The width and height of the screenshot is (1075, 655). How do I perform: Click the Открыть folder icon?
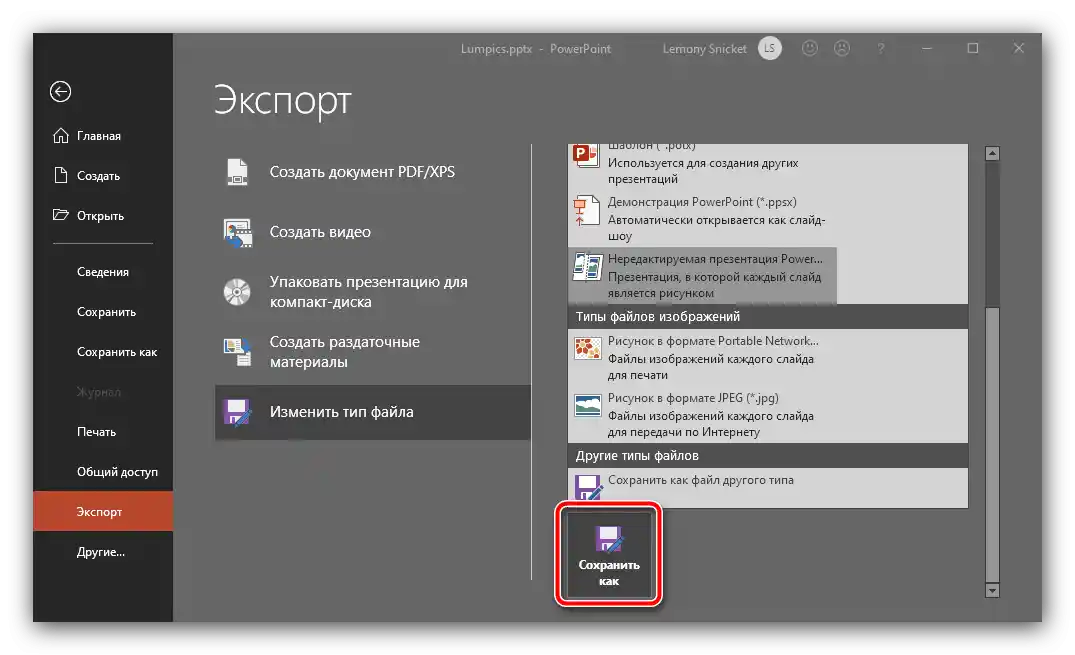coord(61,215)
